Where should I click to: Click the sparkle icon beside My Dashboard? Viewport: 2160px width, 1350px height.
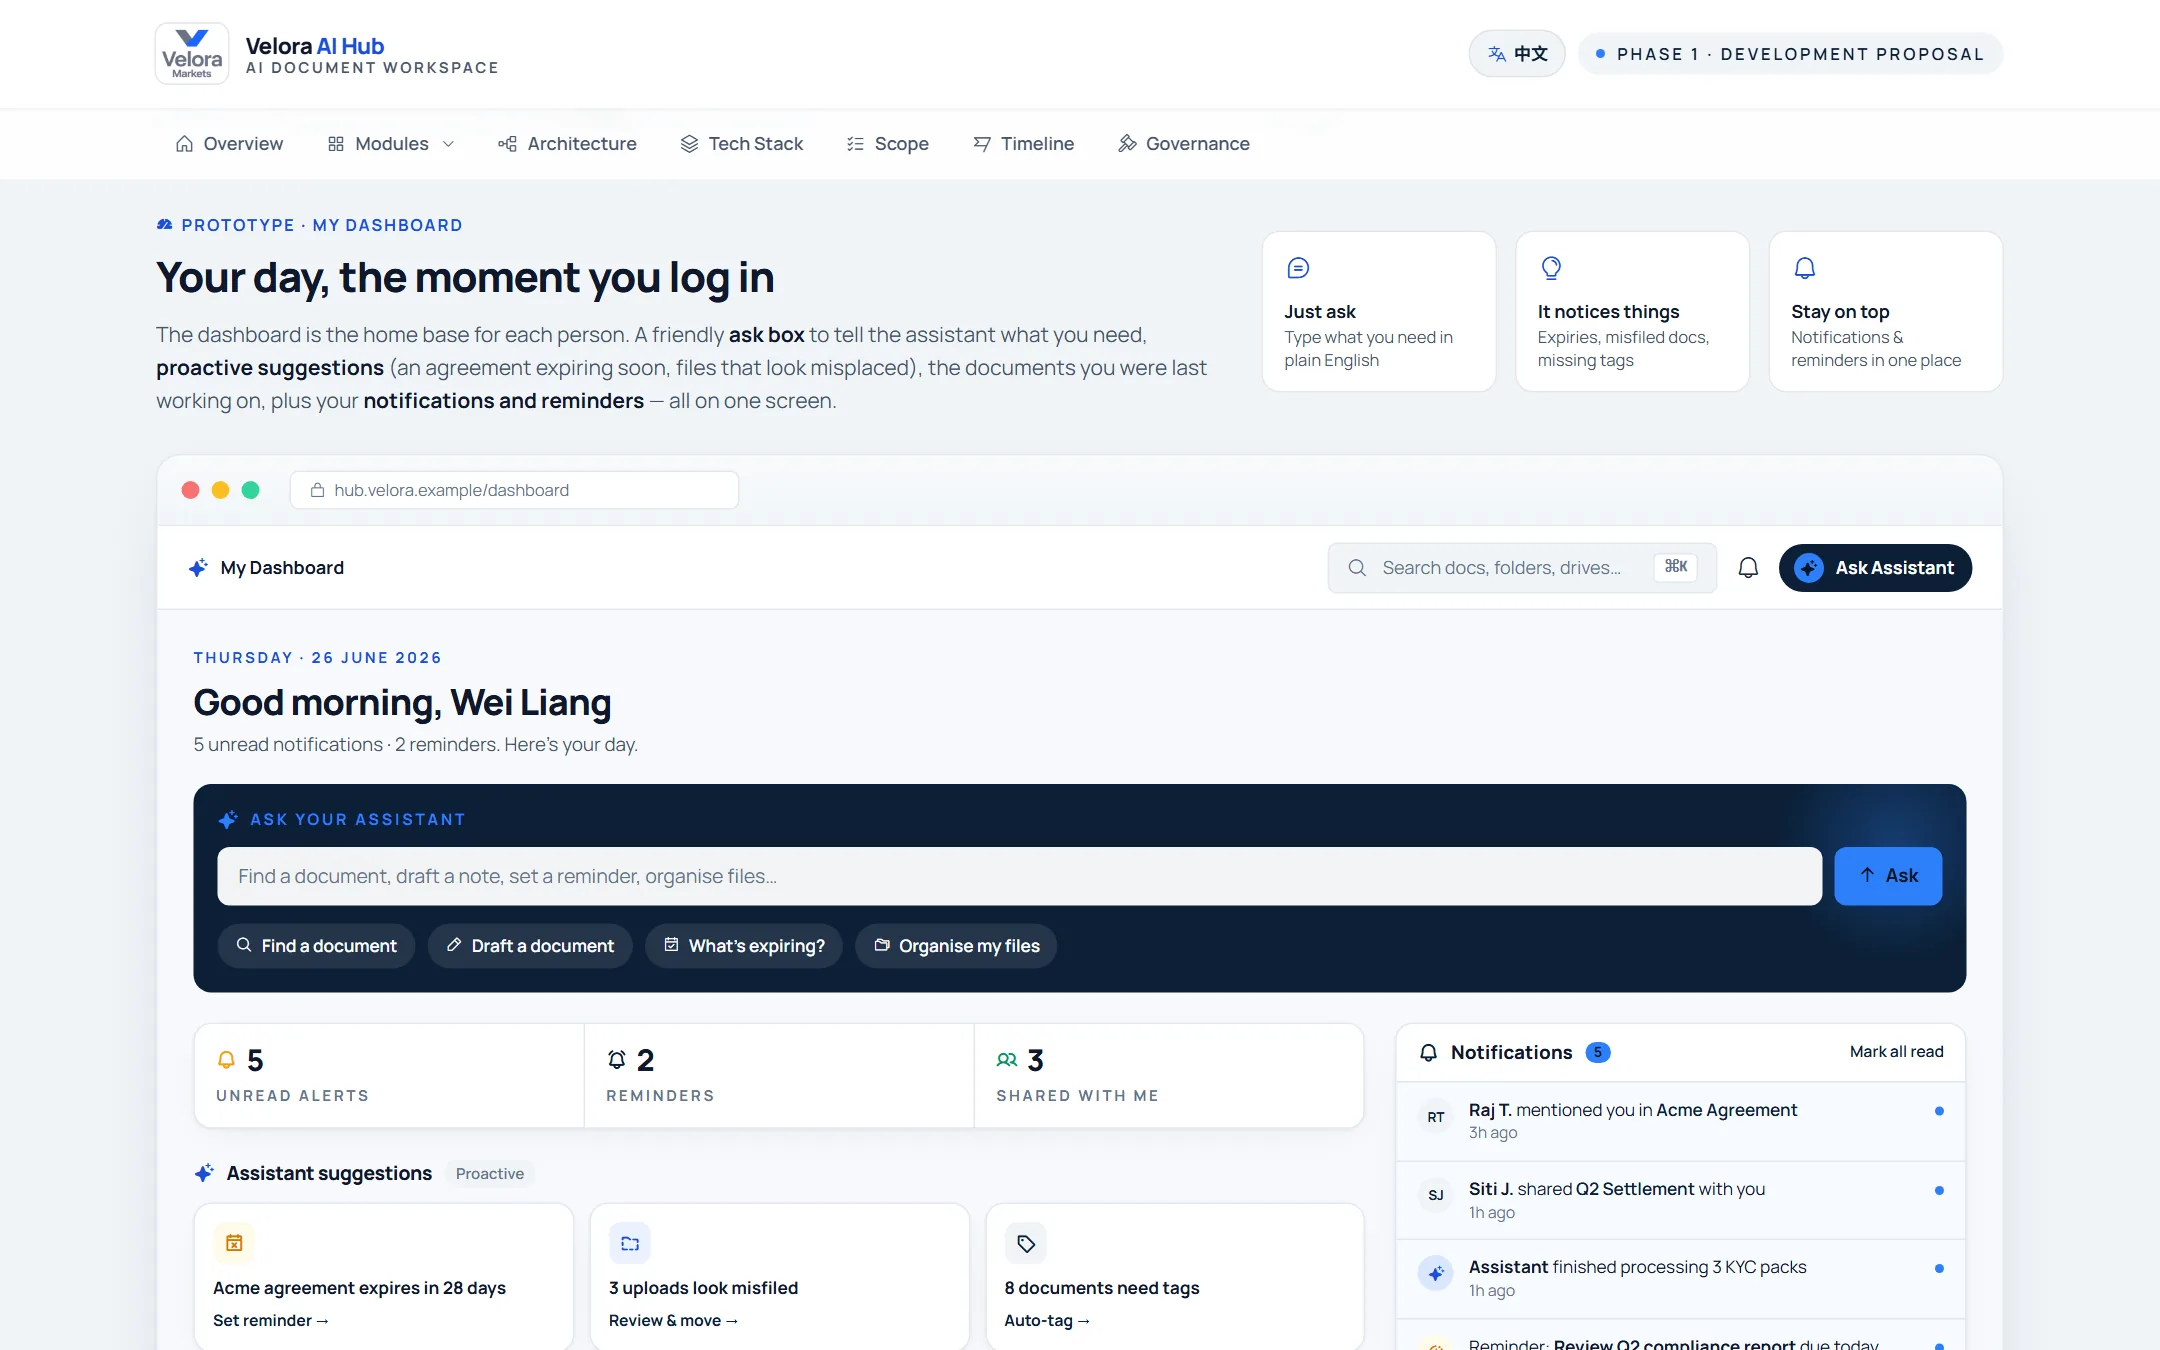[x=198, y=568]
